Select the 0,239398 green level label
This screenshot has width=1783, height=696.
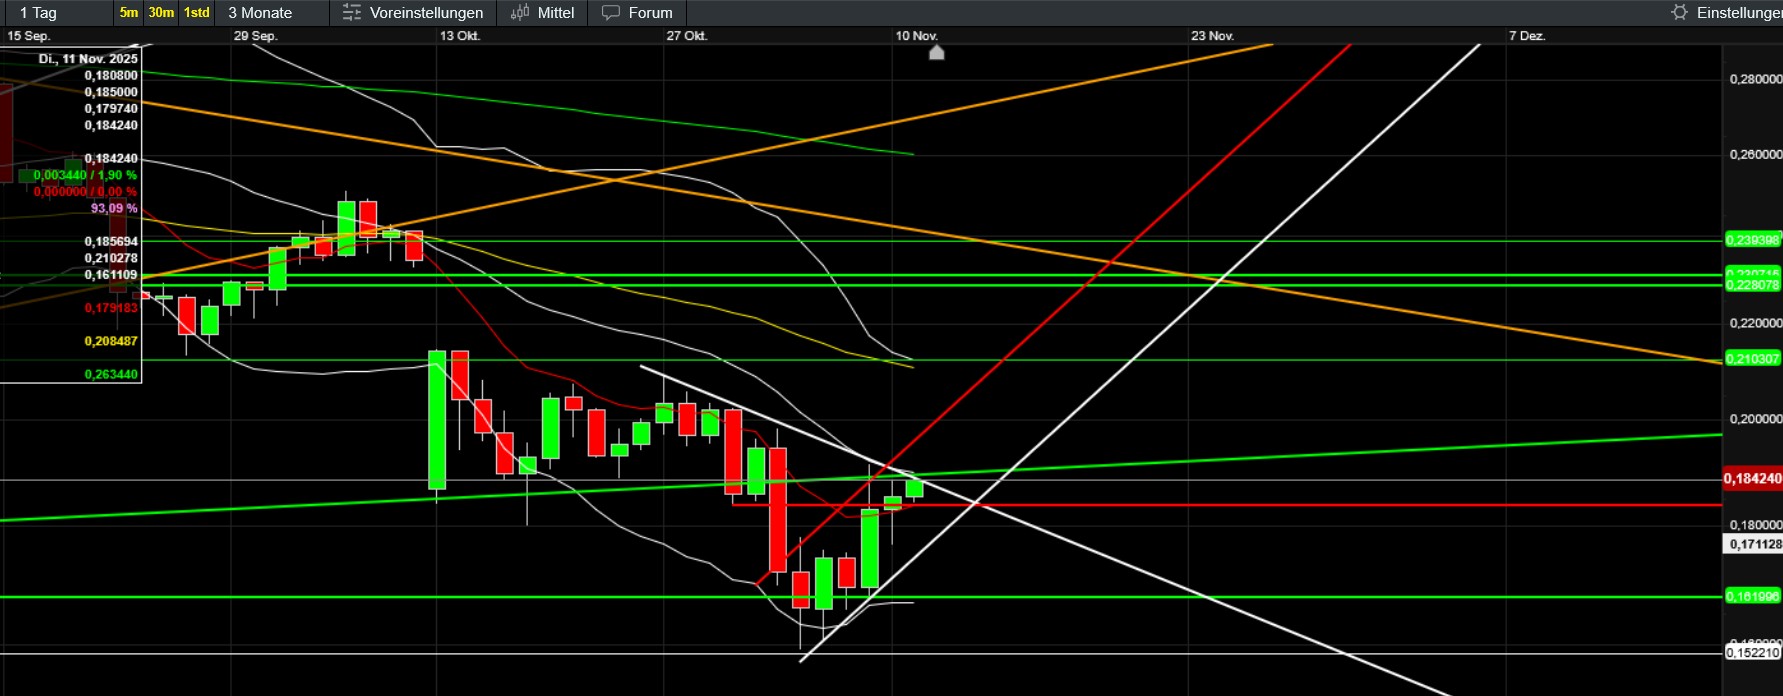1753,240
